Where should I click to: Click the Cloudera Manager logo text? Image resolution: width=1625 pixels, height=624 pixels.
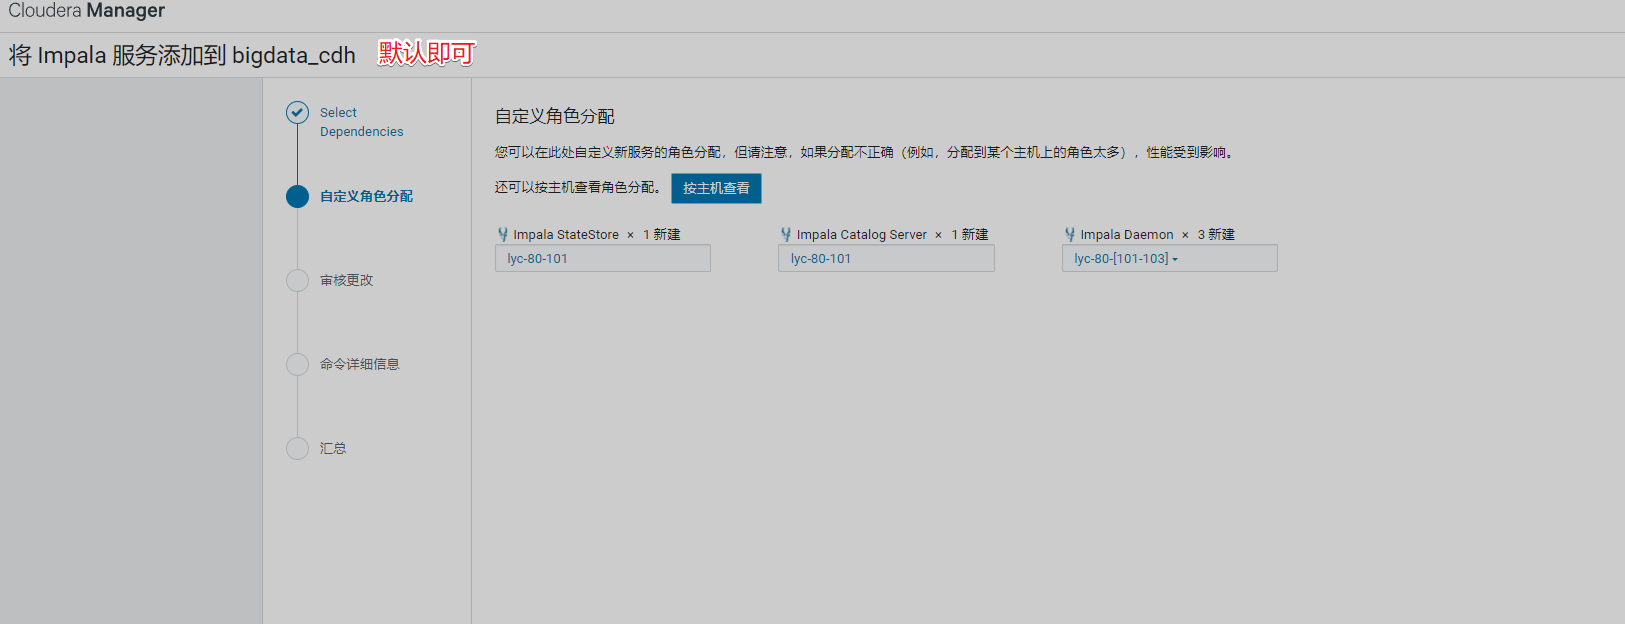86,11
